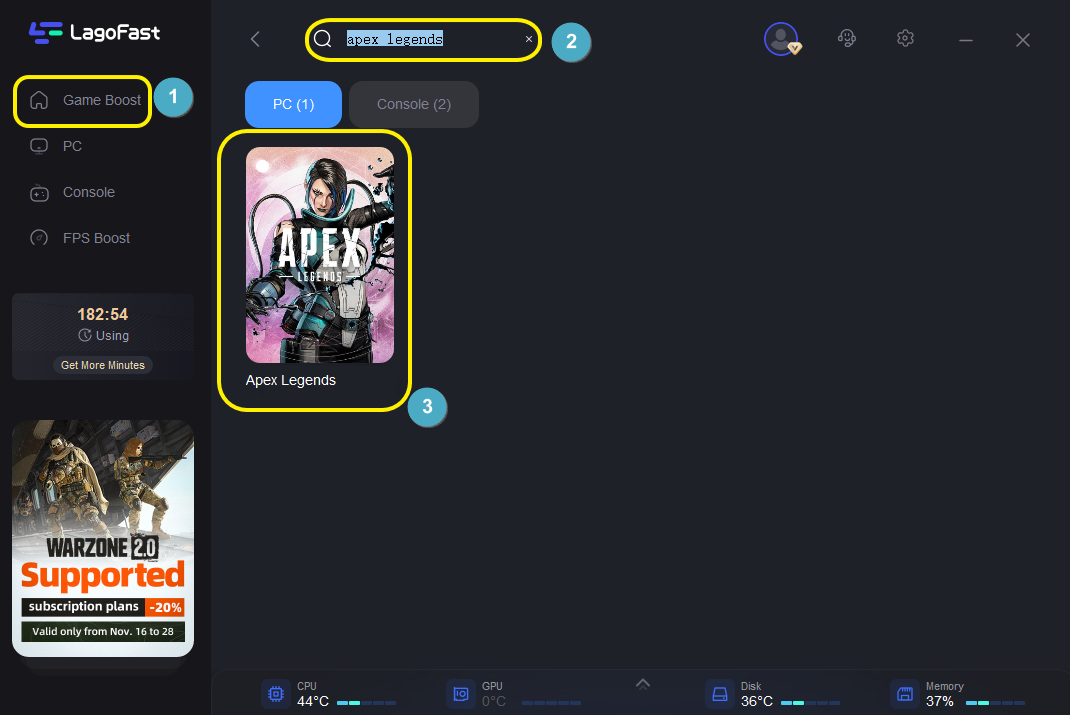Click the Game Boost home icon
Image resolution: width=1070 pixels, height=715 pixels.
[39, 100]
